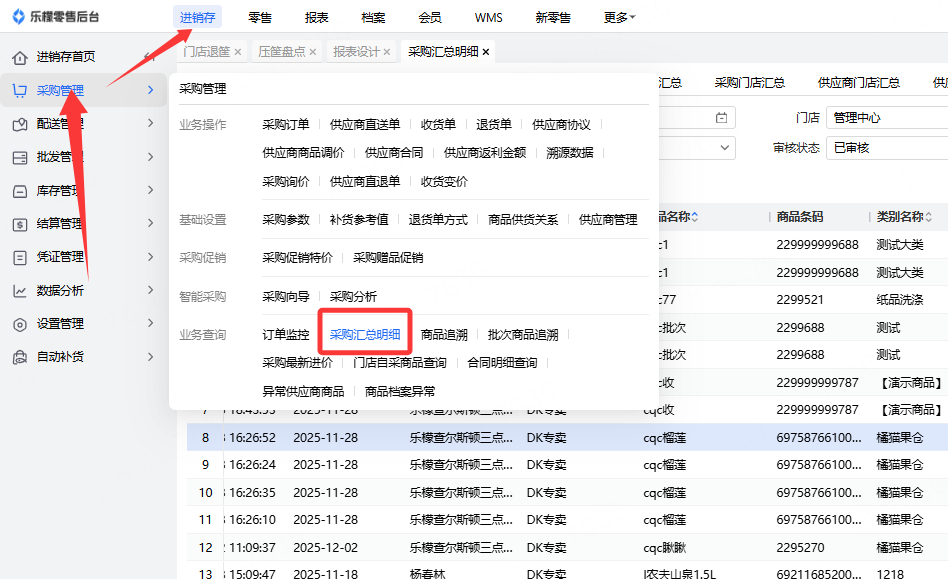The width and height of the screenshot is (948, 579).
Task: Click the 结算管理 sidebar icon
Action: point(20,224)
